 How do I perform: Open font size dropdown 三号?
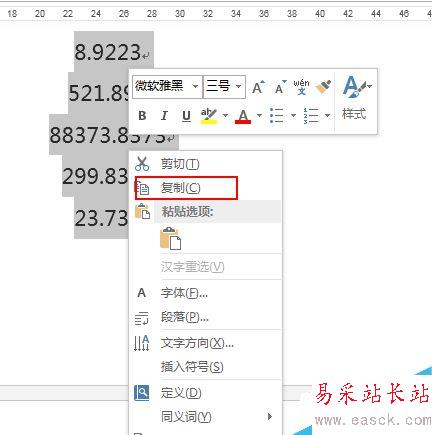click(238, 87)
